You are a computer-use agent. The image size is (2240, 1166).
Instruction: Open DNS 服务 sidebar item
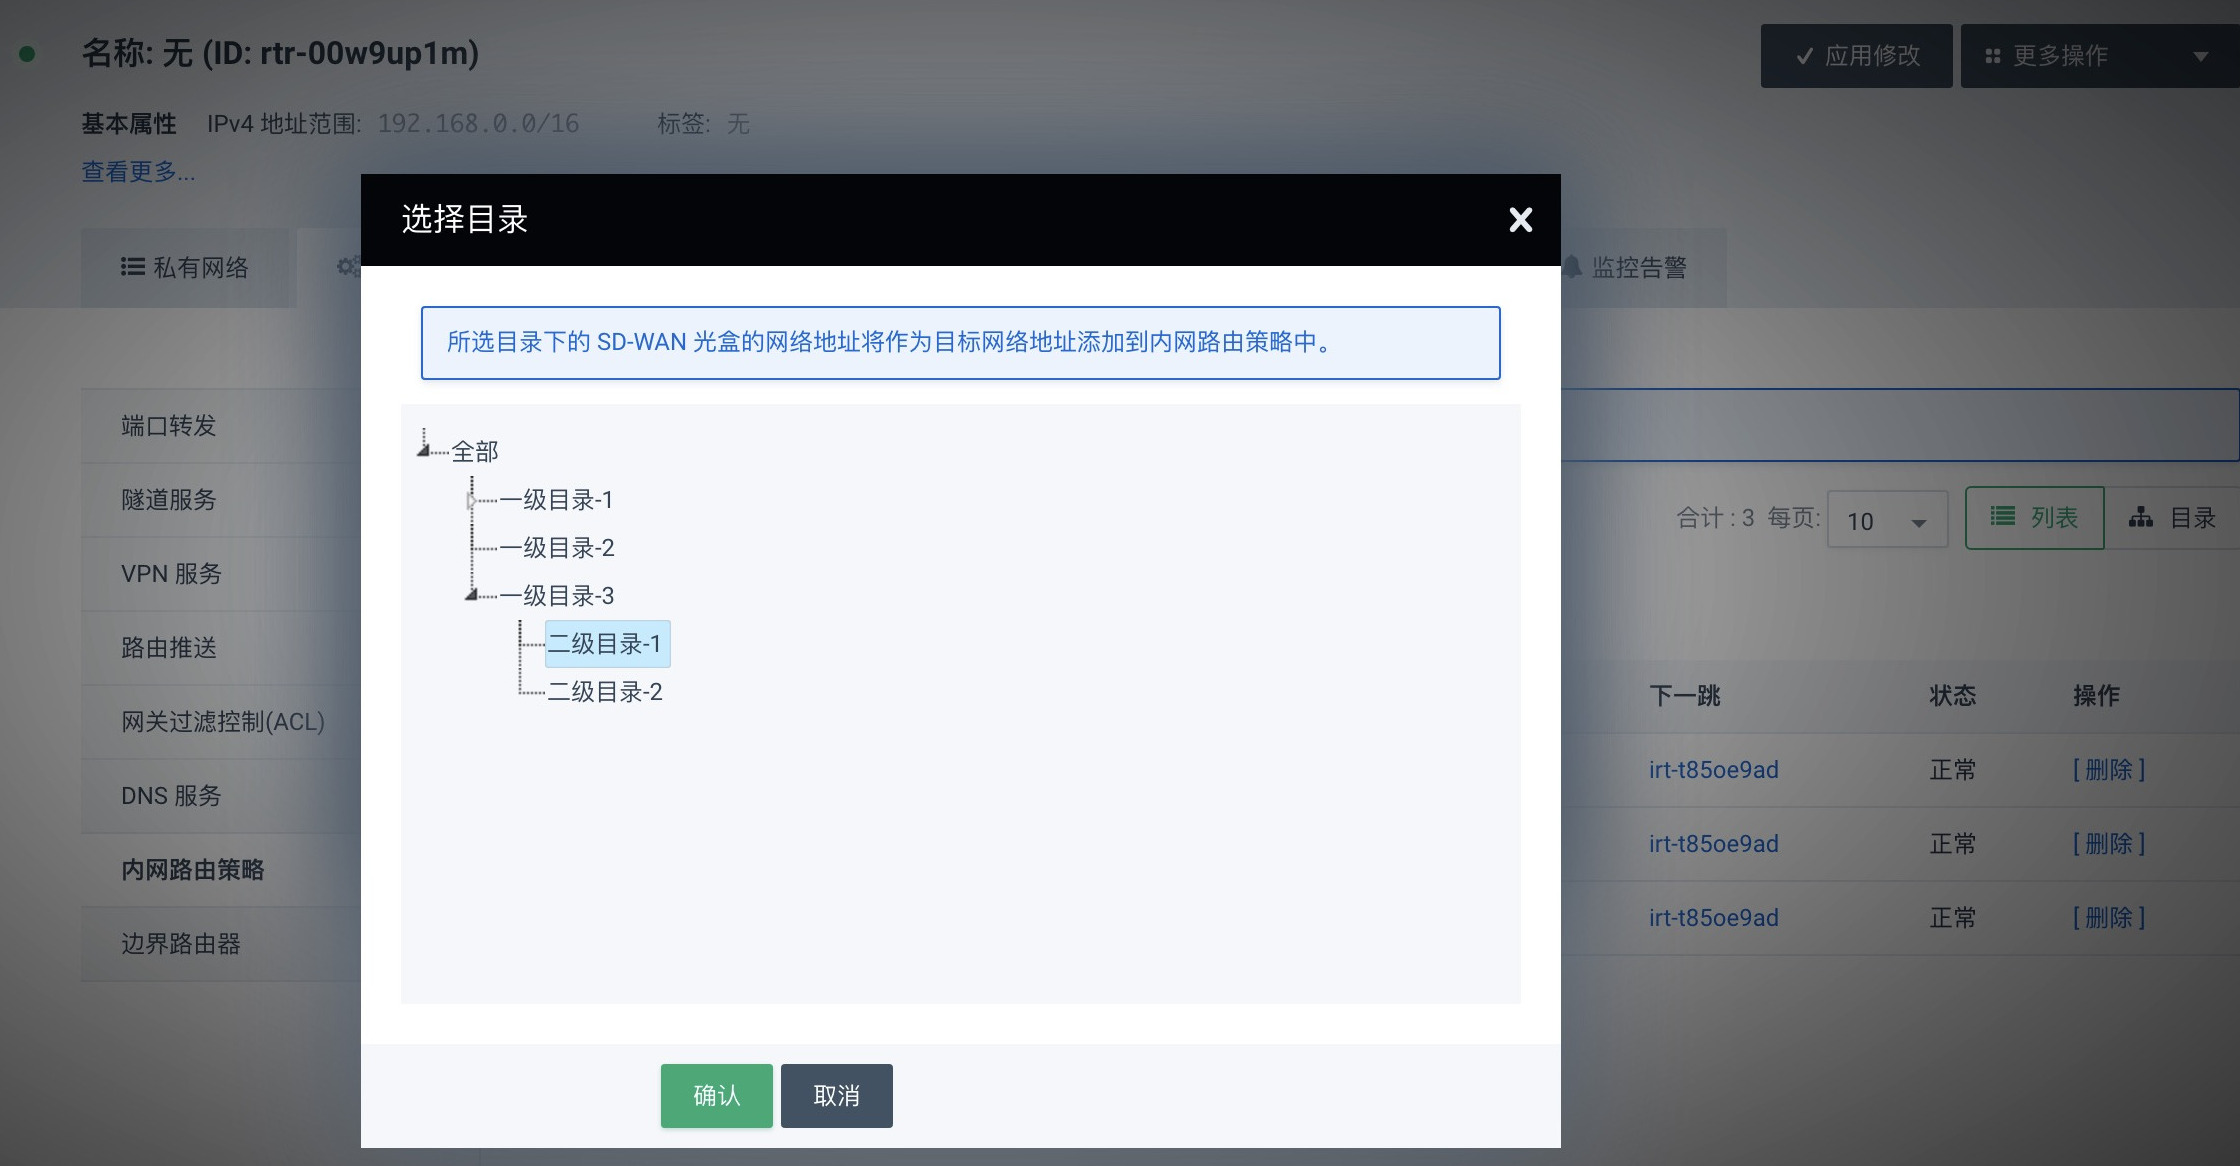tap(220, 796)
